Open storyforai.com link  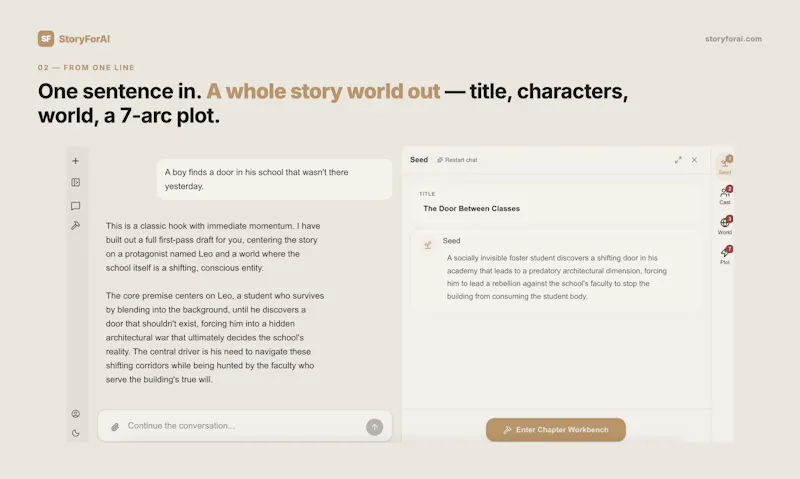[733, 39]
